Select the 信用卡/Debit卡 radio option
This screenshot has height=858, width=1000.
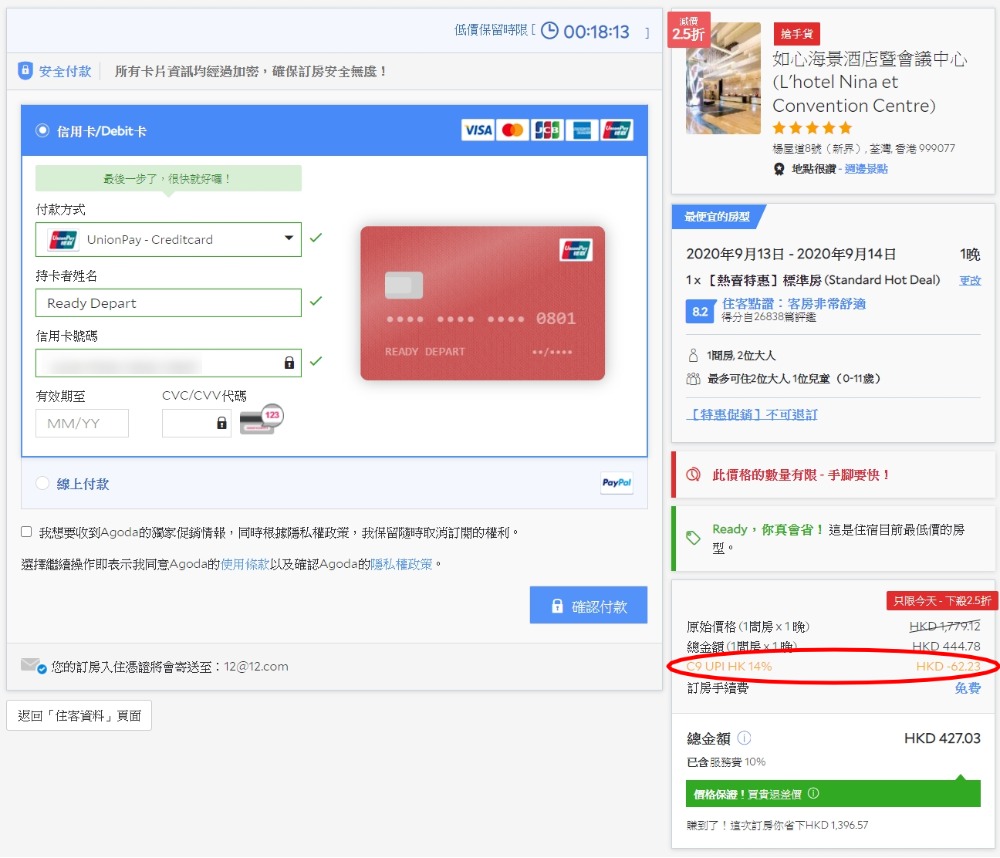coord(42,130)
